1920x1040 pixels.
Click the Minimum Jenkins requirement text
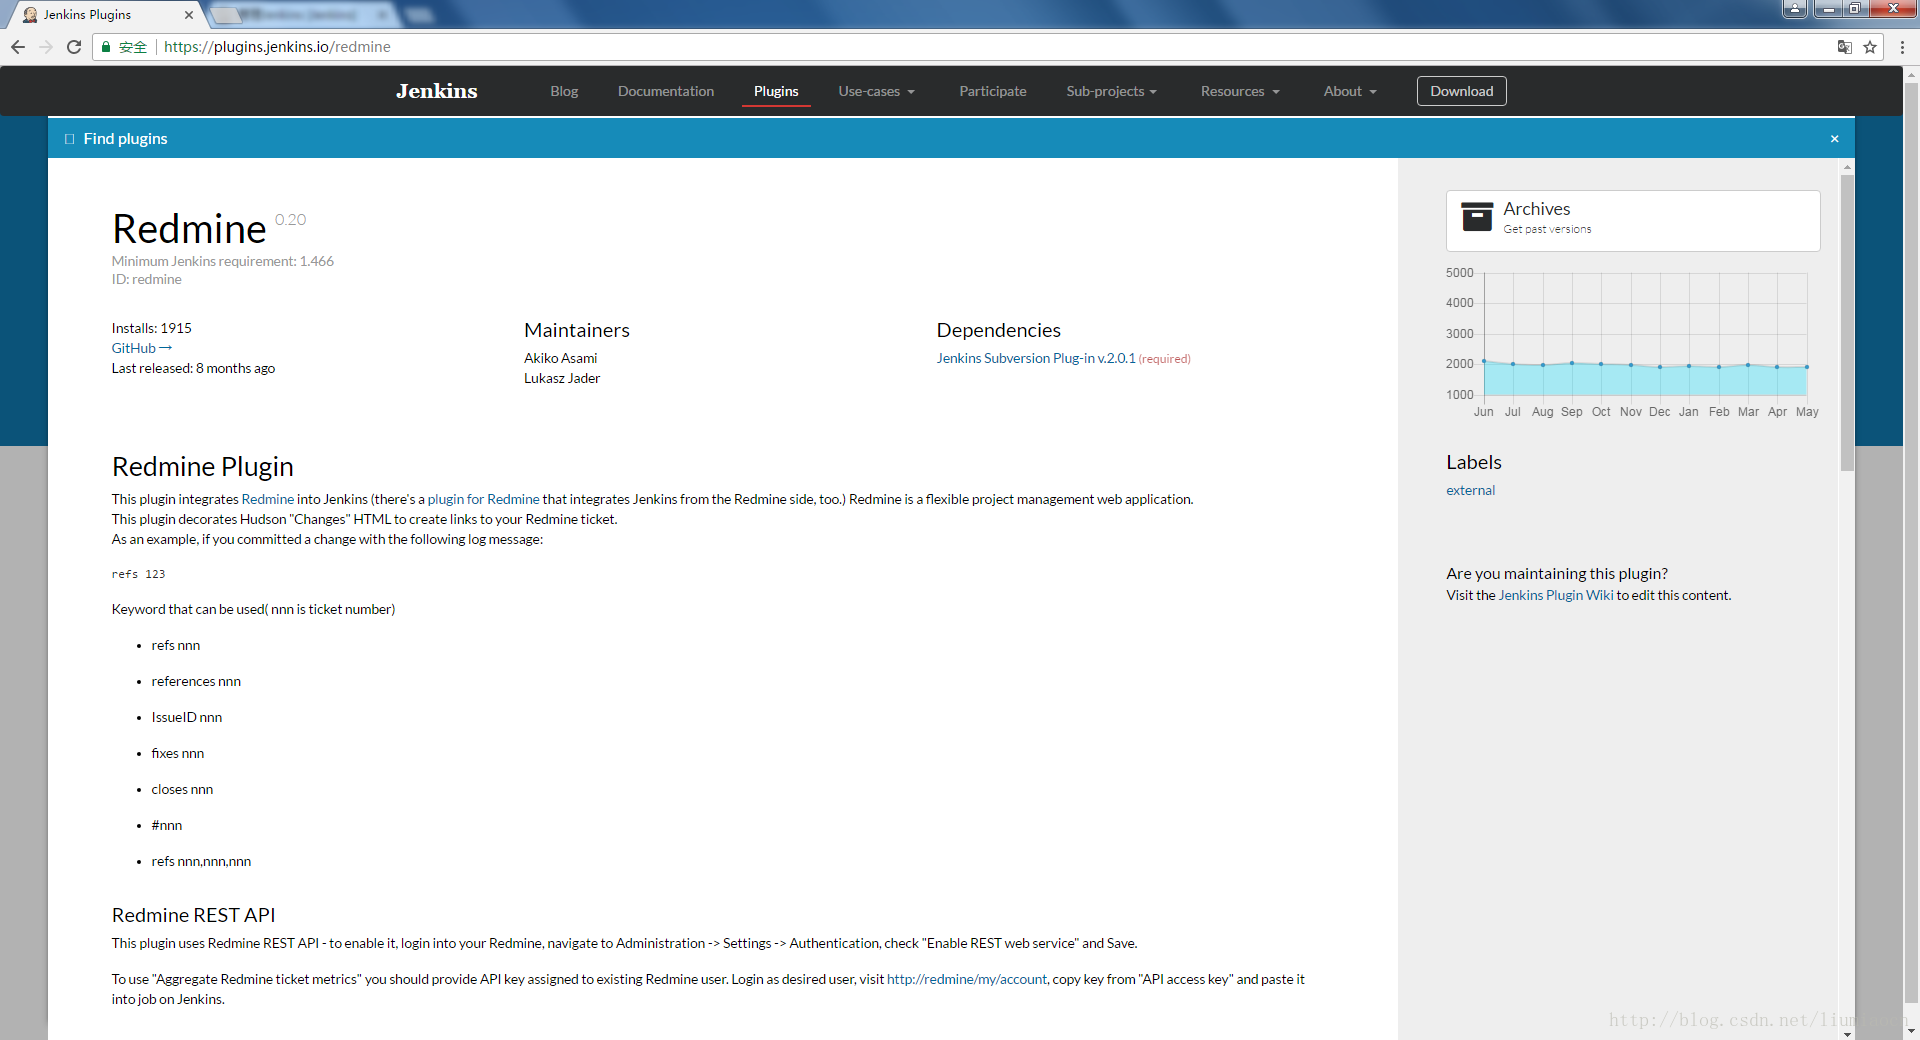click(222, 261)
